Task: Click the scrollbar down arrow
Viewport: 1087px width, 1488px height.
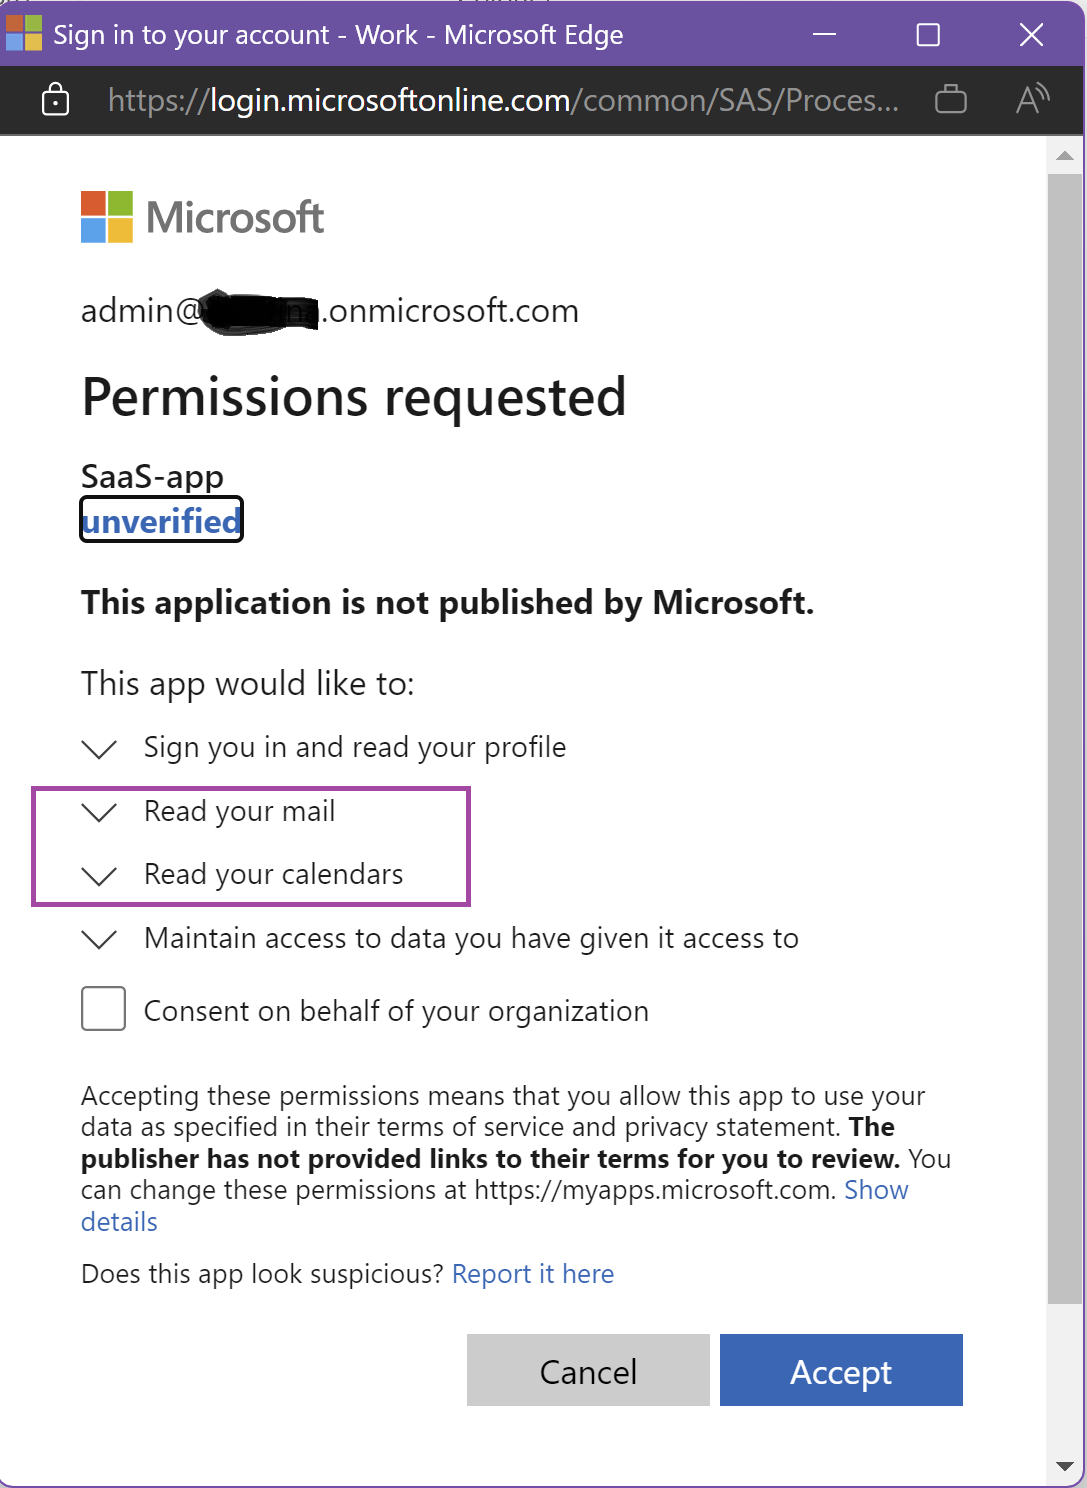Action: 1064,1466
